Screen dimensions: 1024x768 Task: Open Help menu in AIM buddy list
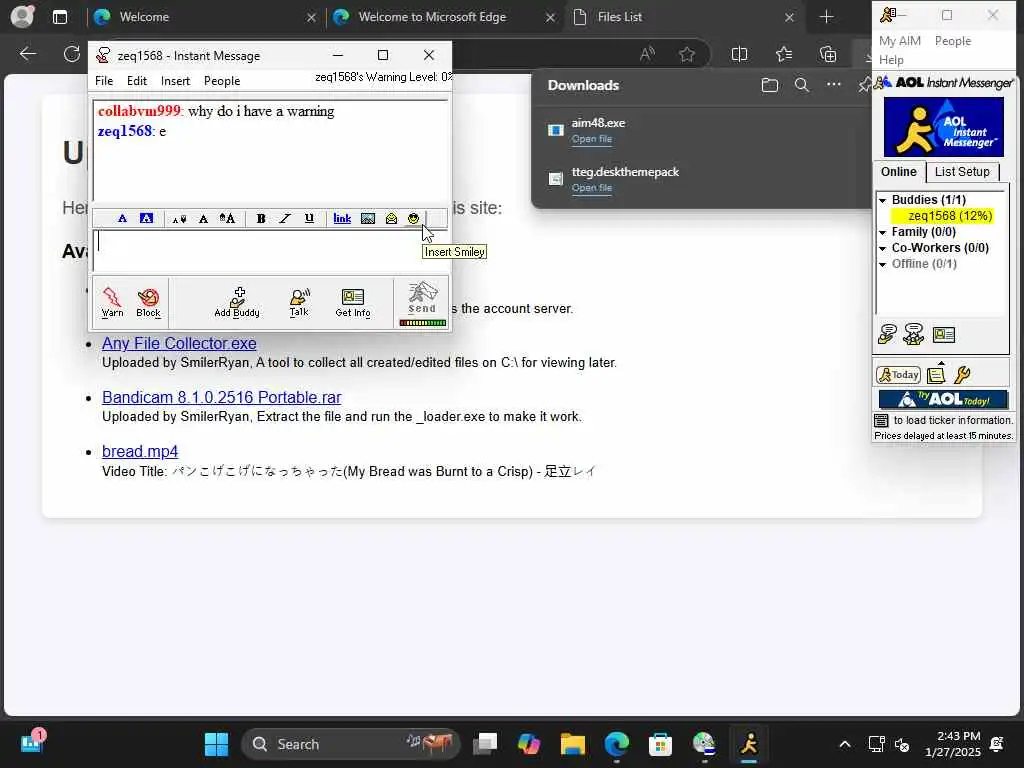click(891, 59)
